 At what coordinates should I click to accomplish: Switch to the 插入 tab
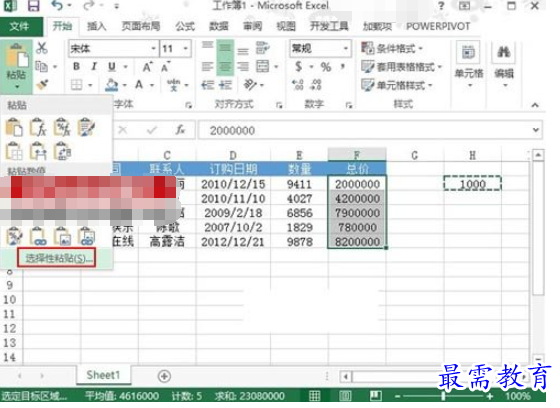96,26
